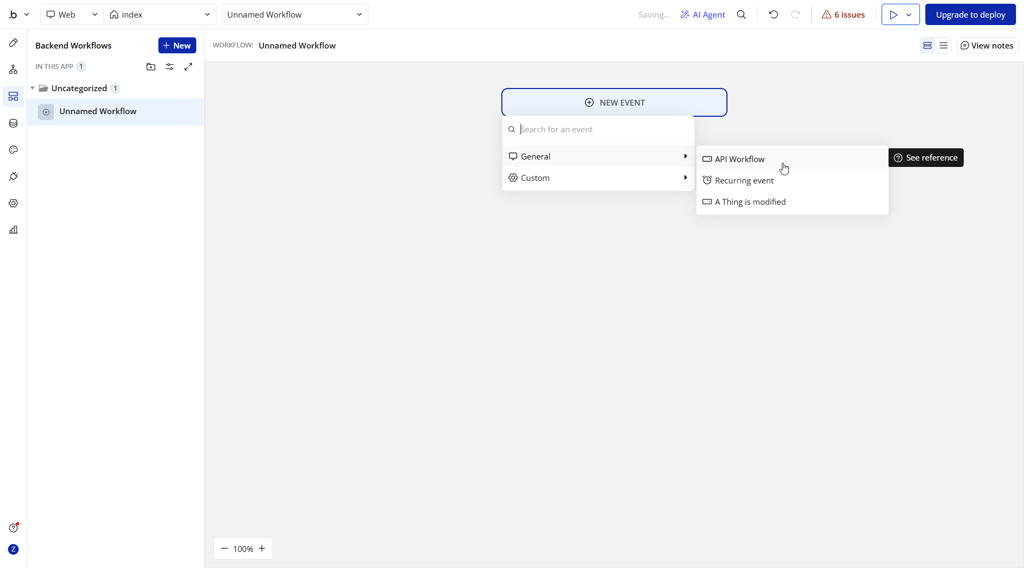Click the NEW EVENT box
Screen dimensions: 1024x568
614,103
